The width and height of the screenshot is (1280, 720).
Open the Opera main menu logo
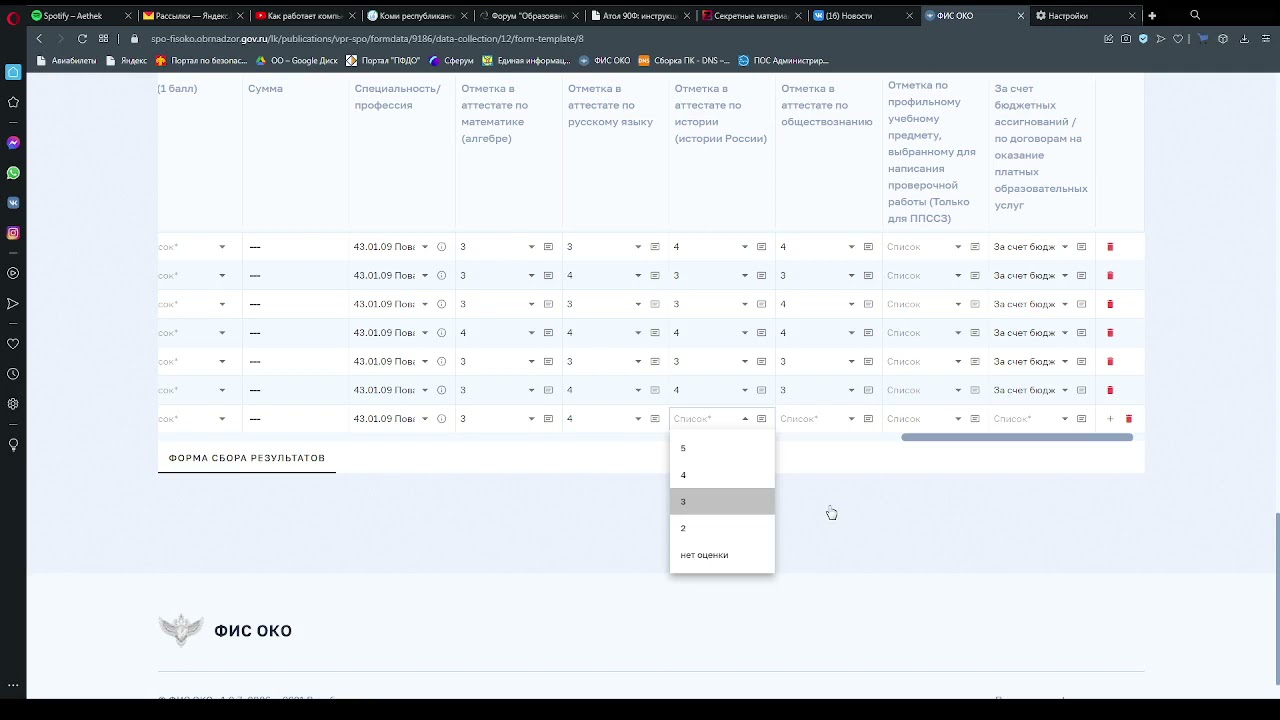(13, 17)
